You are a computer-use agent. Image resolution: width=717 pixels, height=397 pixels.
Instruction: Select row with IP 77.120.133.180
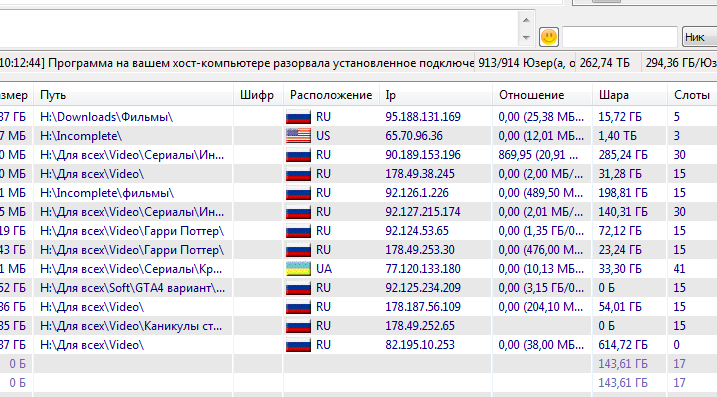[358, 269]
